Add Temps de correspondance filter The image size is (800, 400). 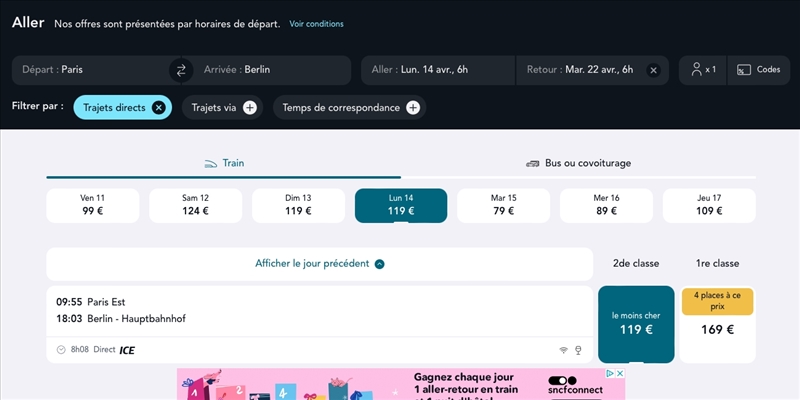(413, 108)
